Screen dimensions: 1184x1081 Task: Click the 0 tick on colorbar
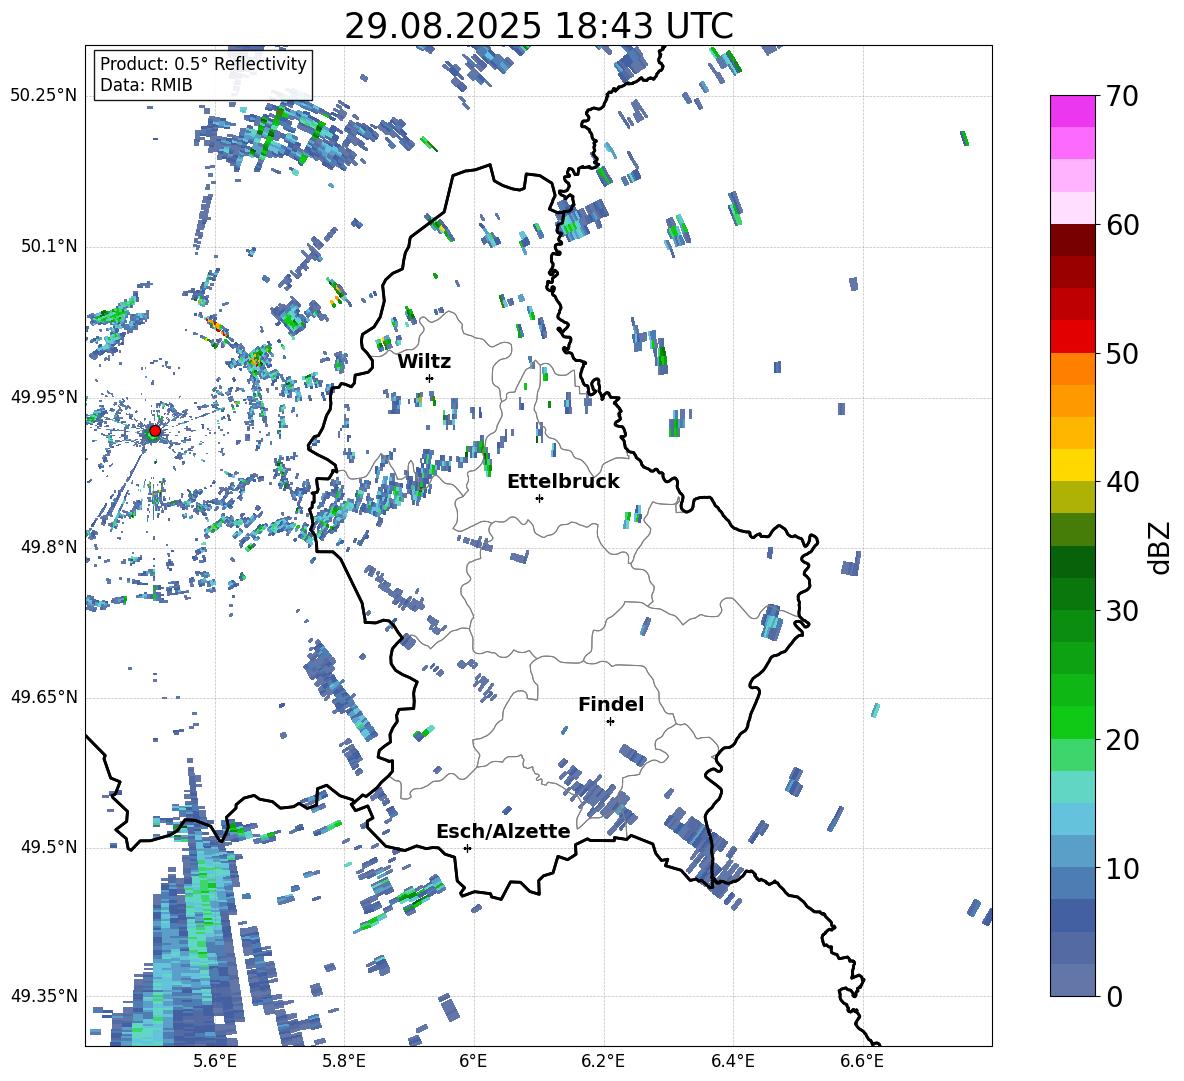1114,996
